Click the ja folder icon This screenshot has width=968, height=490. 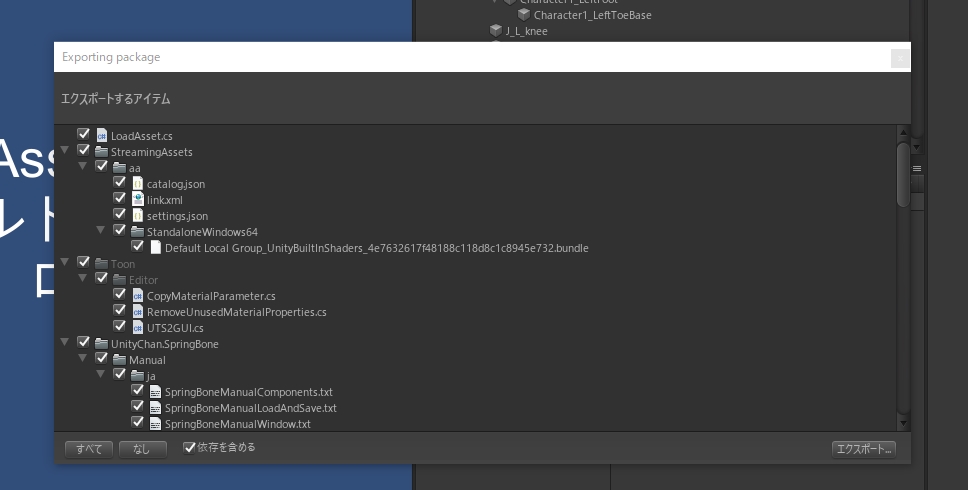[x=138, y=376]
